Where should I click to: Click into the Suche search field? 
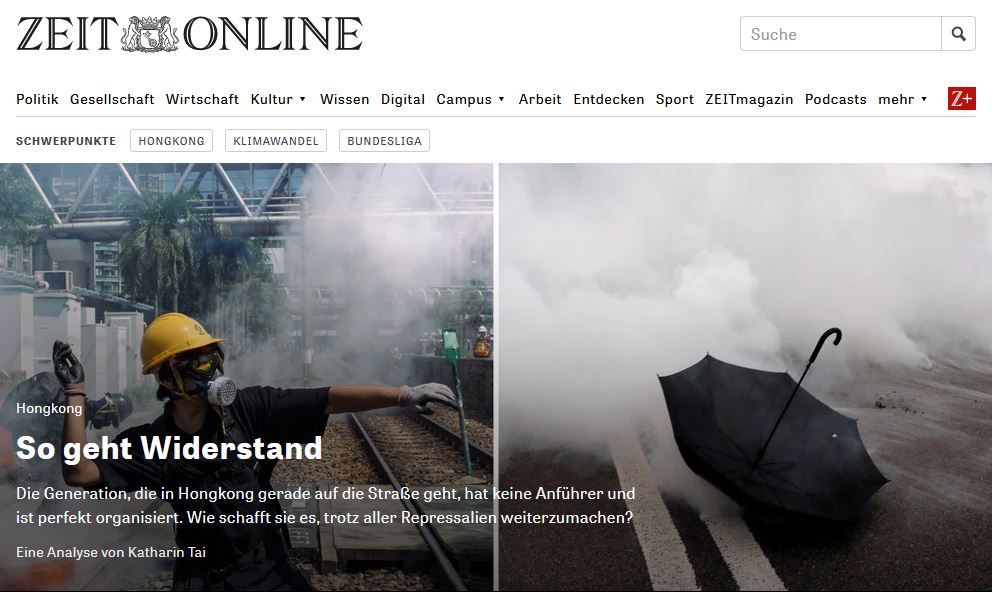tap(840, 34)
